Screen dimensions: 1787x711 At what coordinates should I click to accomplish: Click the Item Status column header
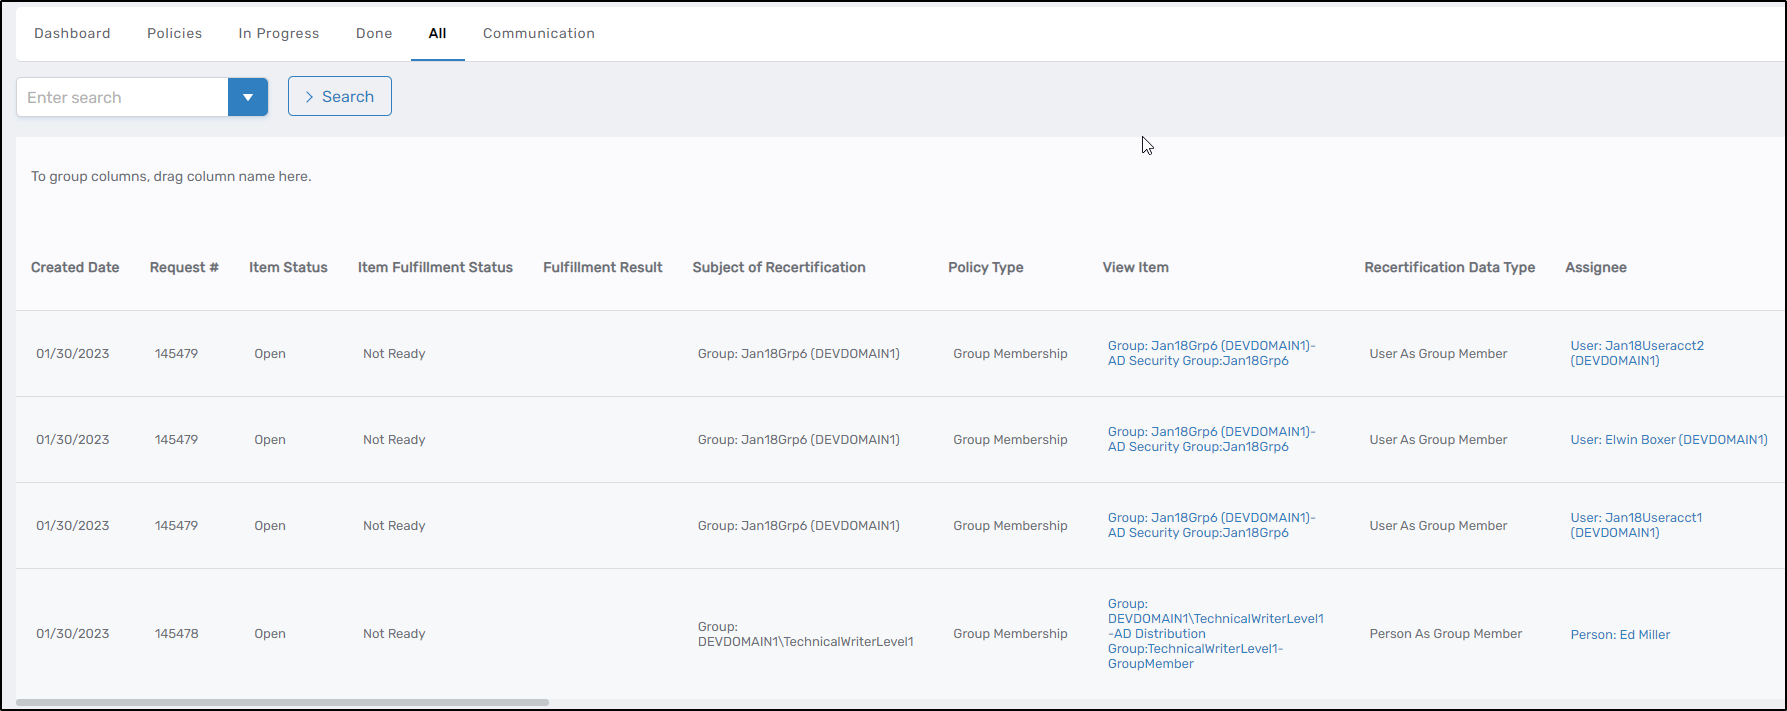pyautogui.click(x=288, y=267)
